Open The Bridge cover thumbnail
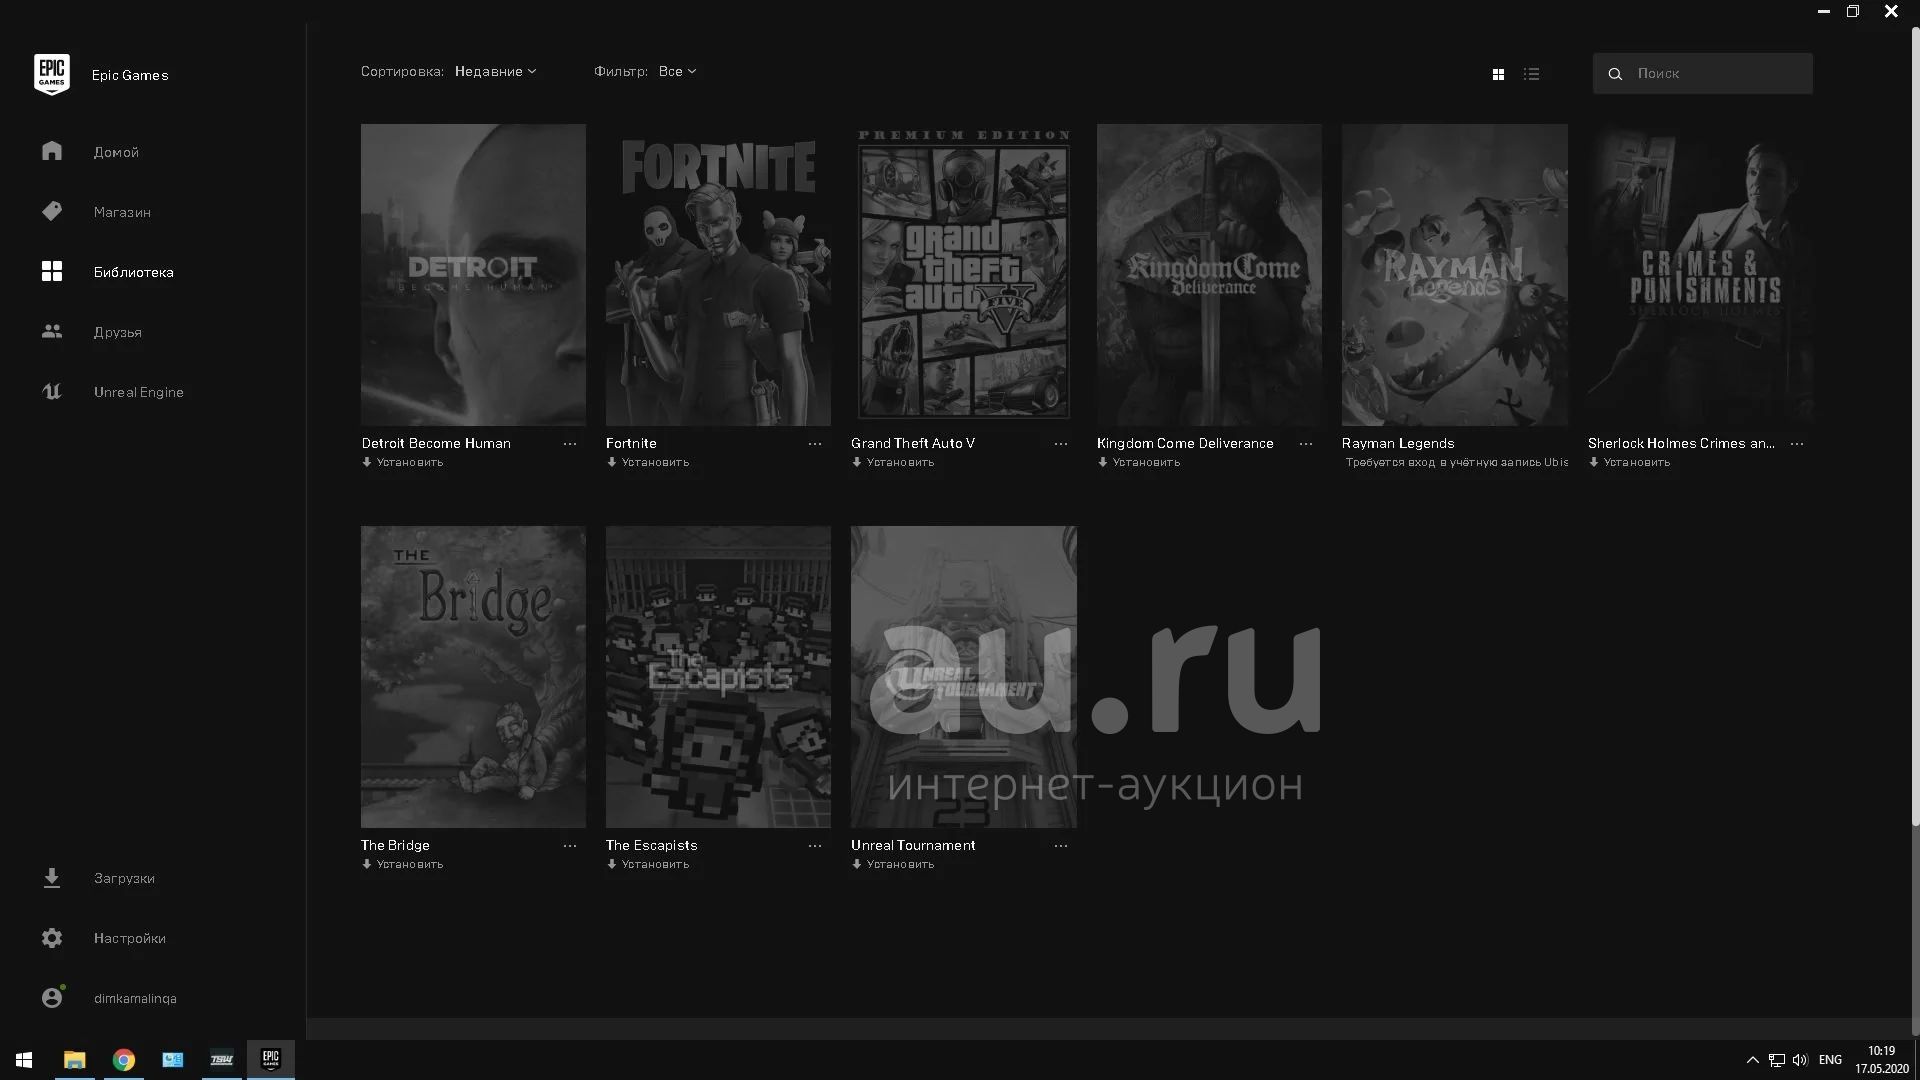Image resolution: width=1920 pixels, height=1080 pixels. click(473, 677)
